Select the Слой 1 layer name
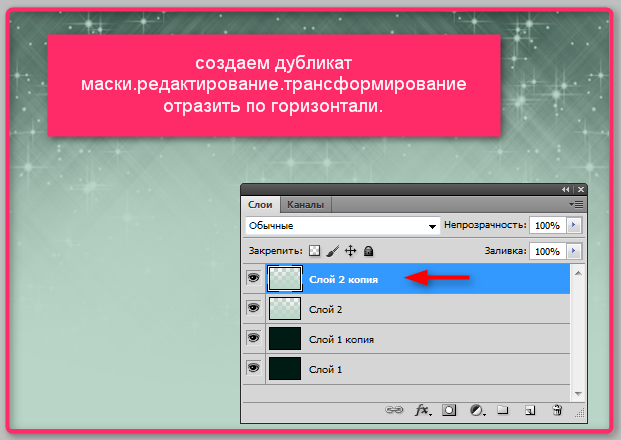 (326, 370)
